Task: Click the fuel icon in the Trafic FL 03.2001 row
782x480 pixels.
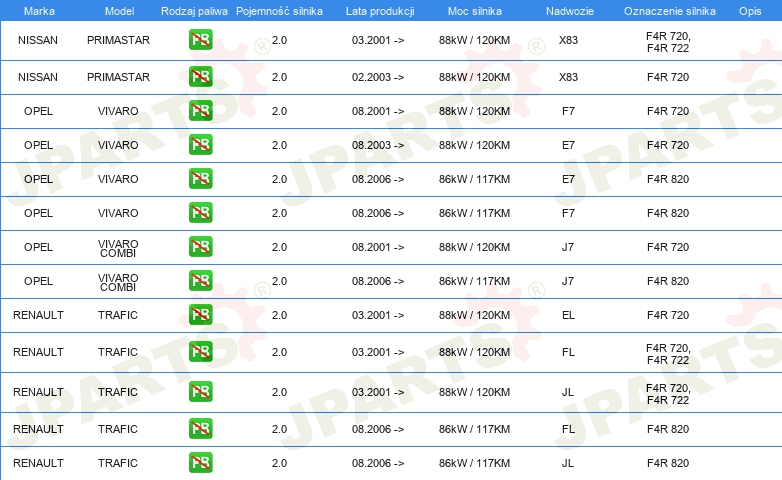Action: pyautogui.click(x=200, y=352)
